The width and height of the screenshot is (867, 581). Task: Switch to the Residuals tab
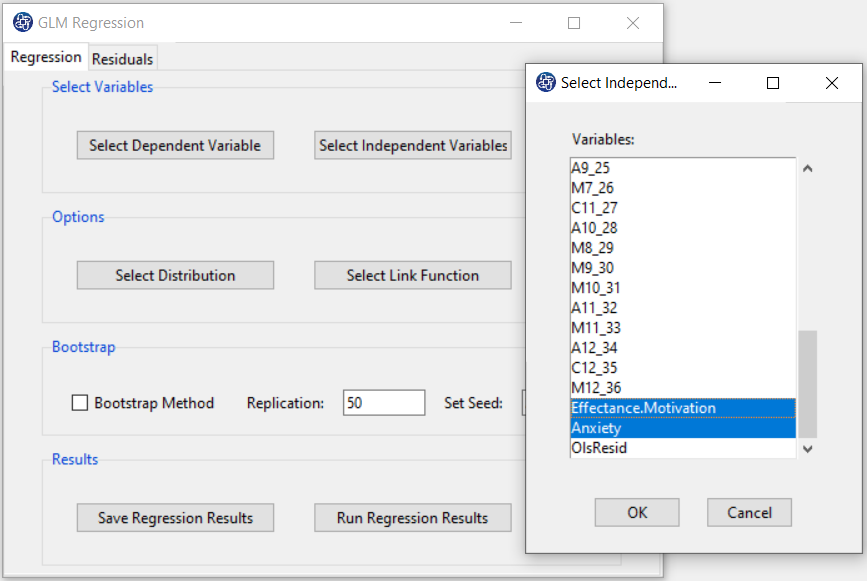[x=122, y=59]
